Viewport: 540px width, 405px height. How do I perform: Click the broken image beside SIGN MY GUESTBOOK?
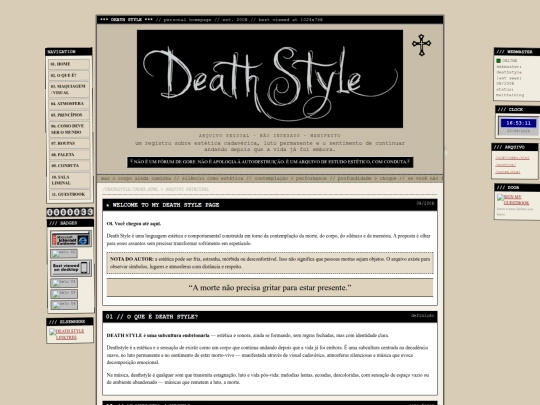coord(500,198)
